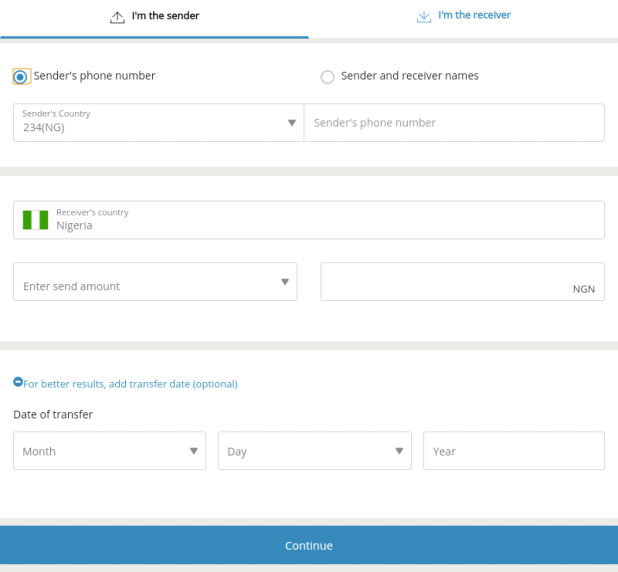The height and width of the screenshot is (572, 618).
Task: Open the Sender's Country code dropdown
Action: tap(158, 123)
